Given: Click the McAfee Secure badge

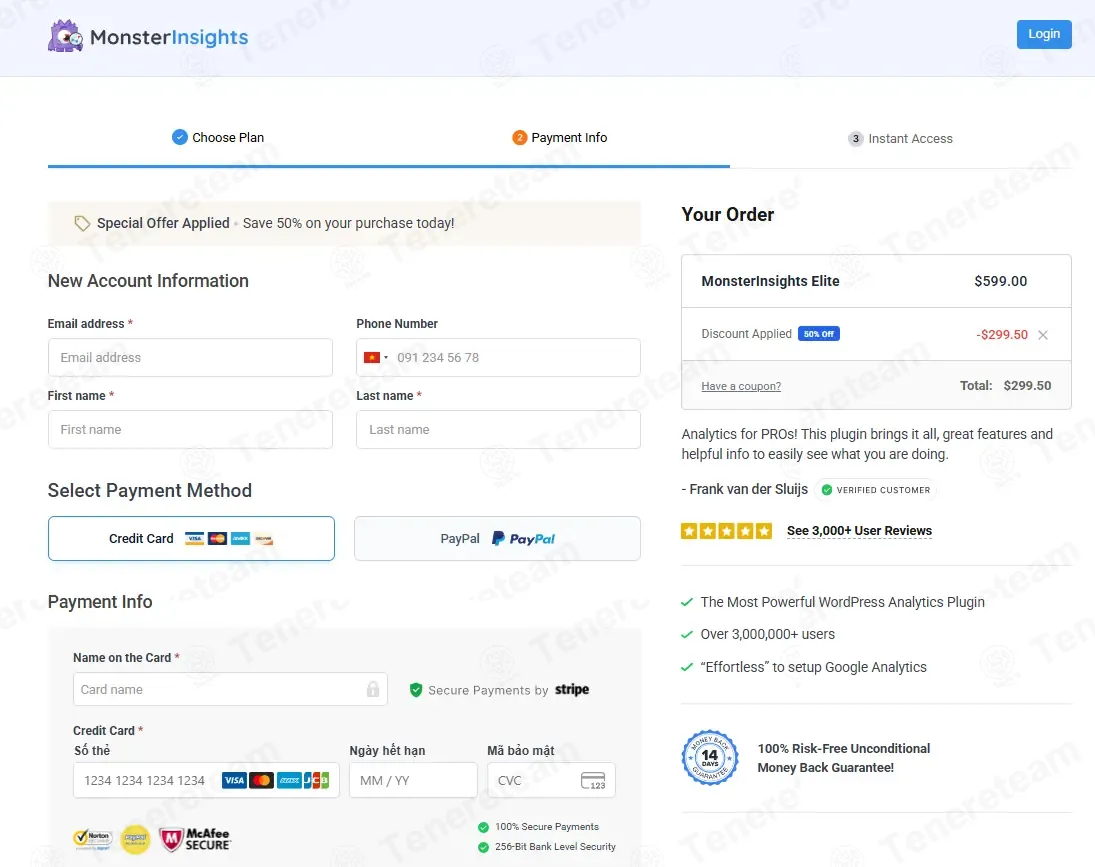Looking at the screenshot, I should (195, 839).
